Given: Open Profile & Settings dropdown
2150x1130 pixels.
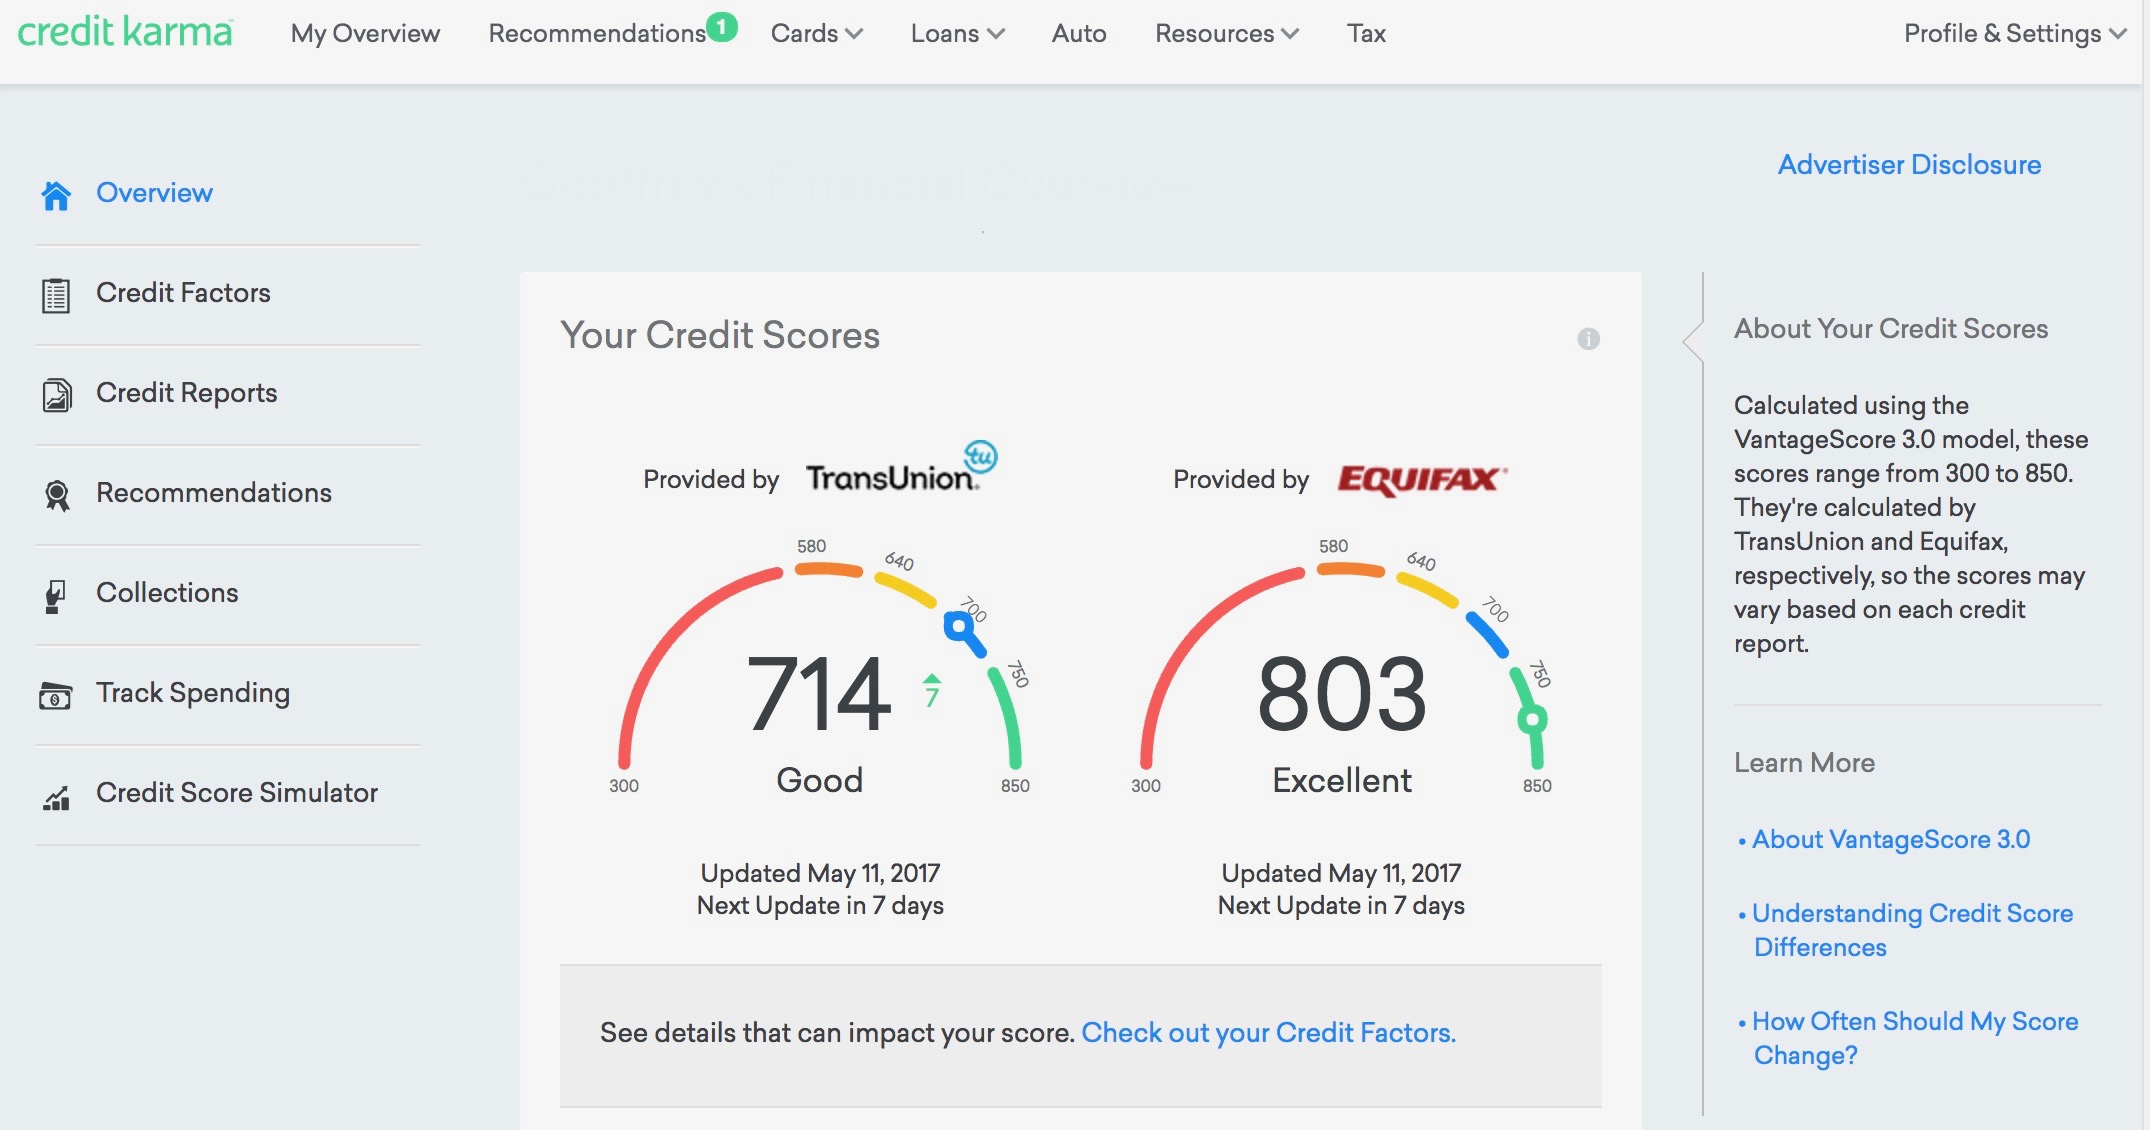Looking at the screenshot, I should pos(2014,34).
